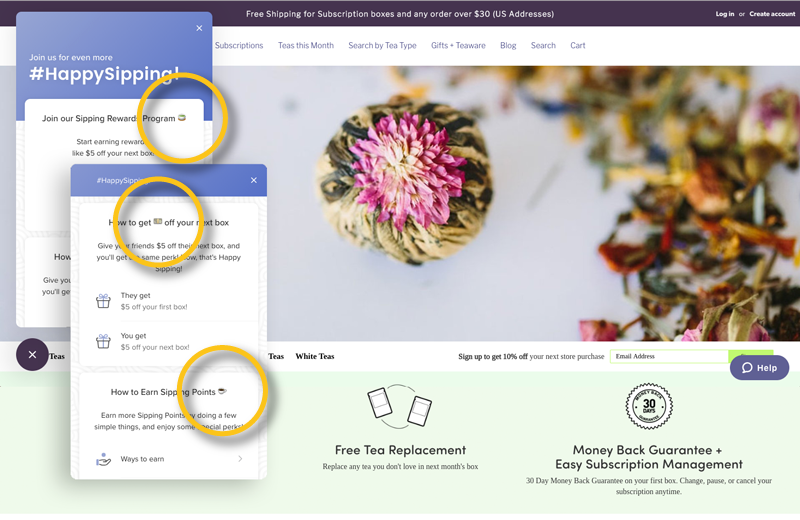Click the free shipping announcement banner text
Viewport: 800px width, 520px height.
400,14
